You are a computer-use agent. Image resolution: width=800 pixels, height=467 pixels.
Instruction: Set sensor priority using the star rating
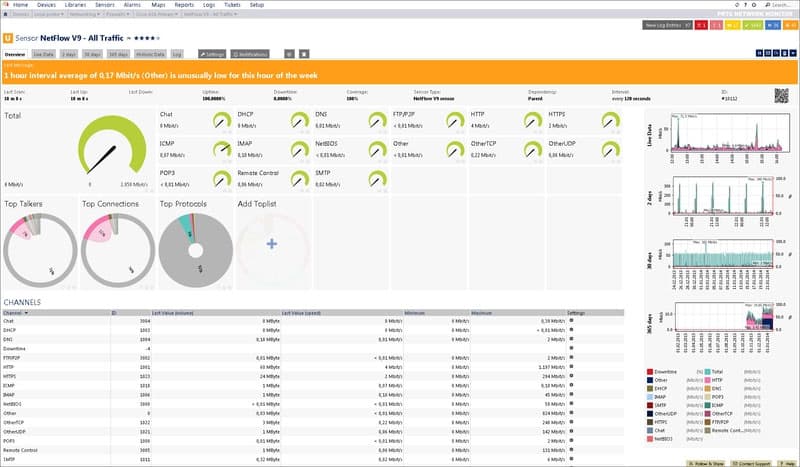146,38
